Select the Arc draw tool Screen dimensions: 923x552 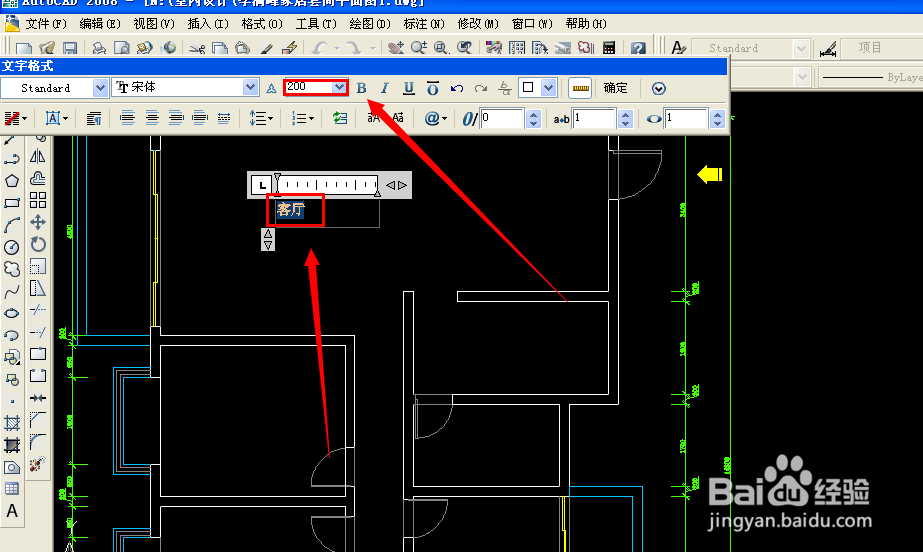click(12, 225)
